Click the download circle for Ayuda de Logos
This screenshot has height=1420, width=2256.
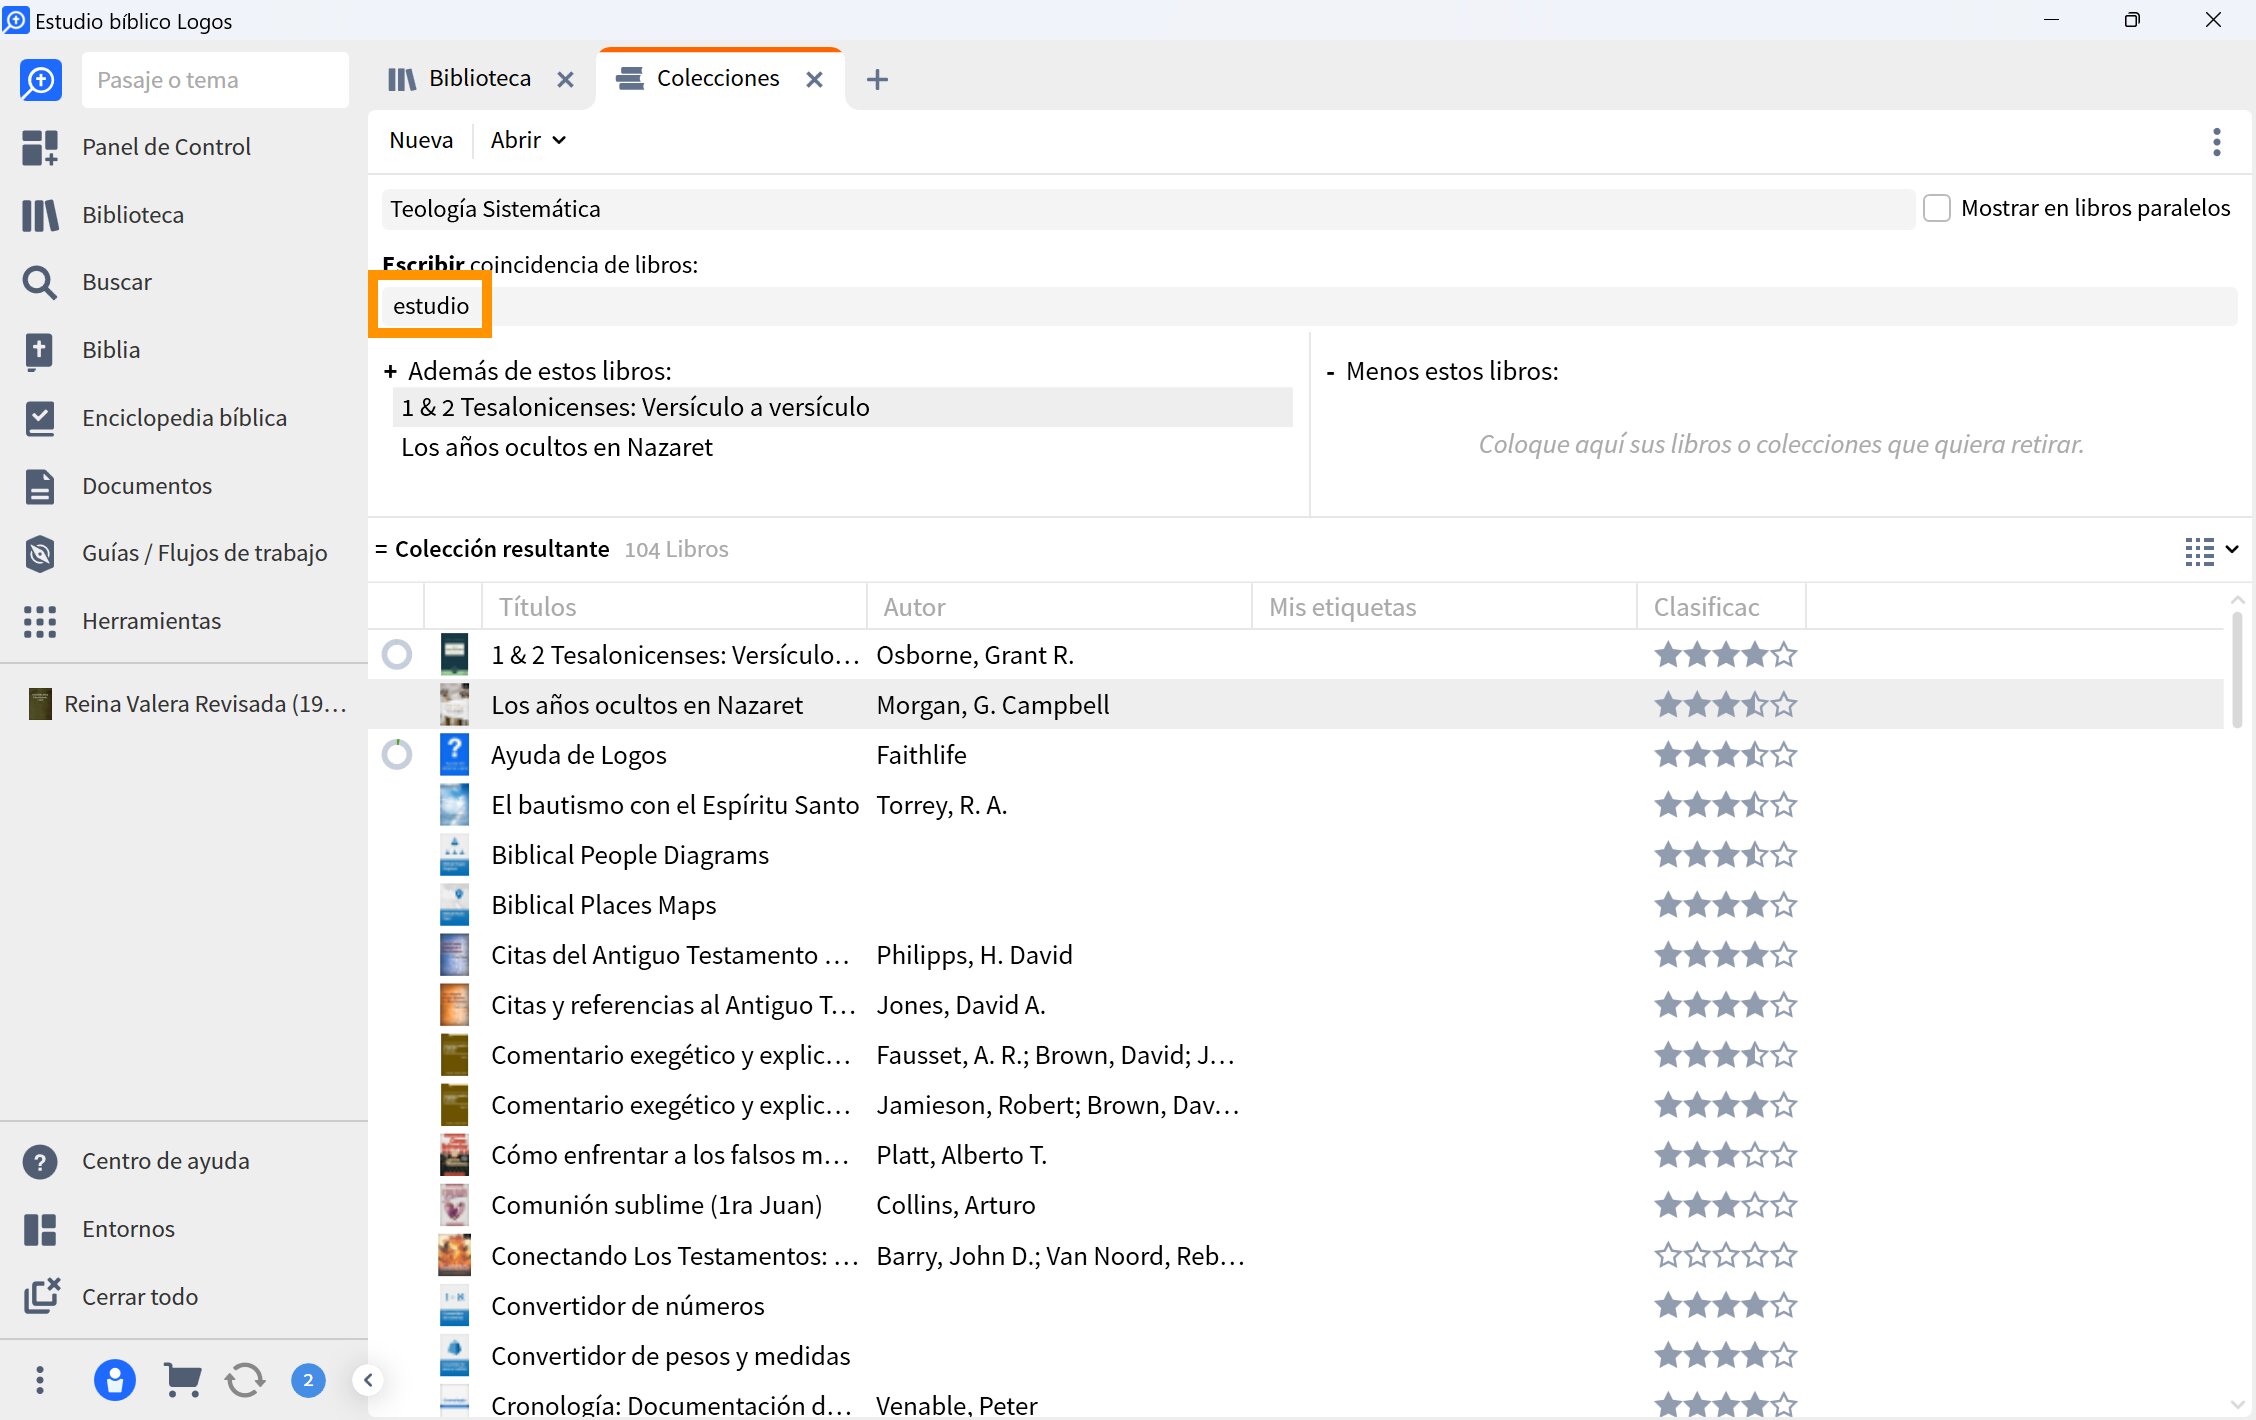pos(397,755)
